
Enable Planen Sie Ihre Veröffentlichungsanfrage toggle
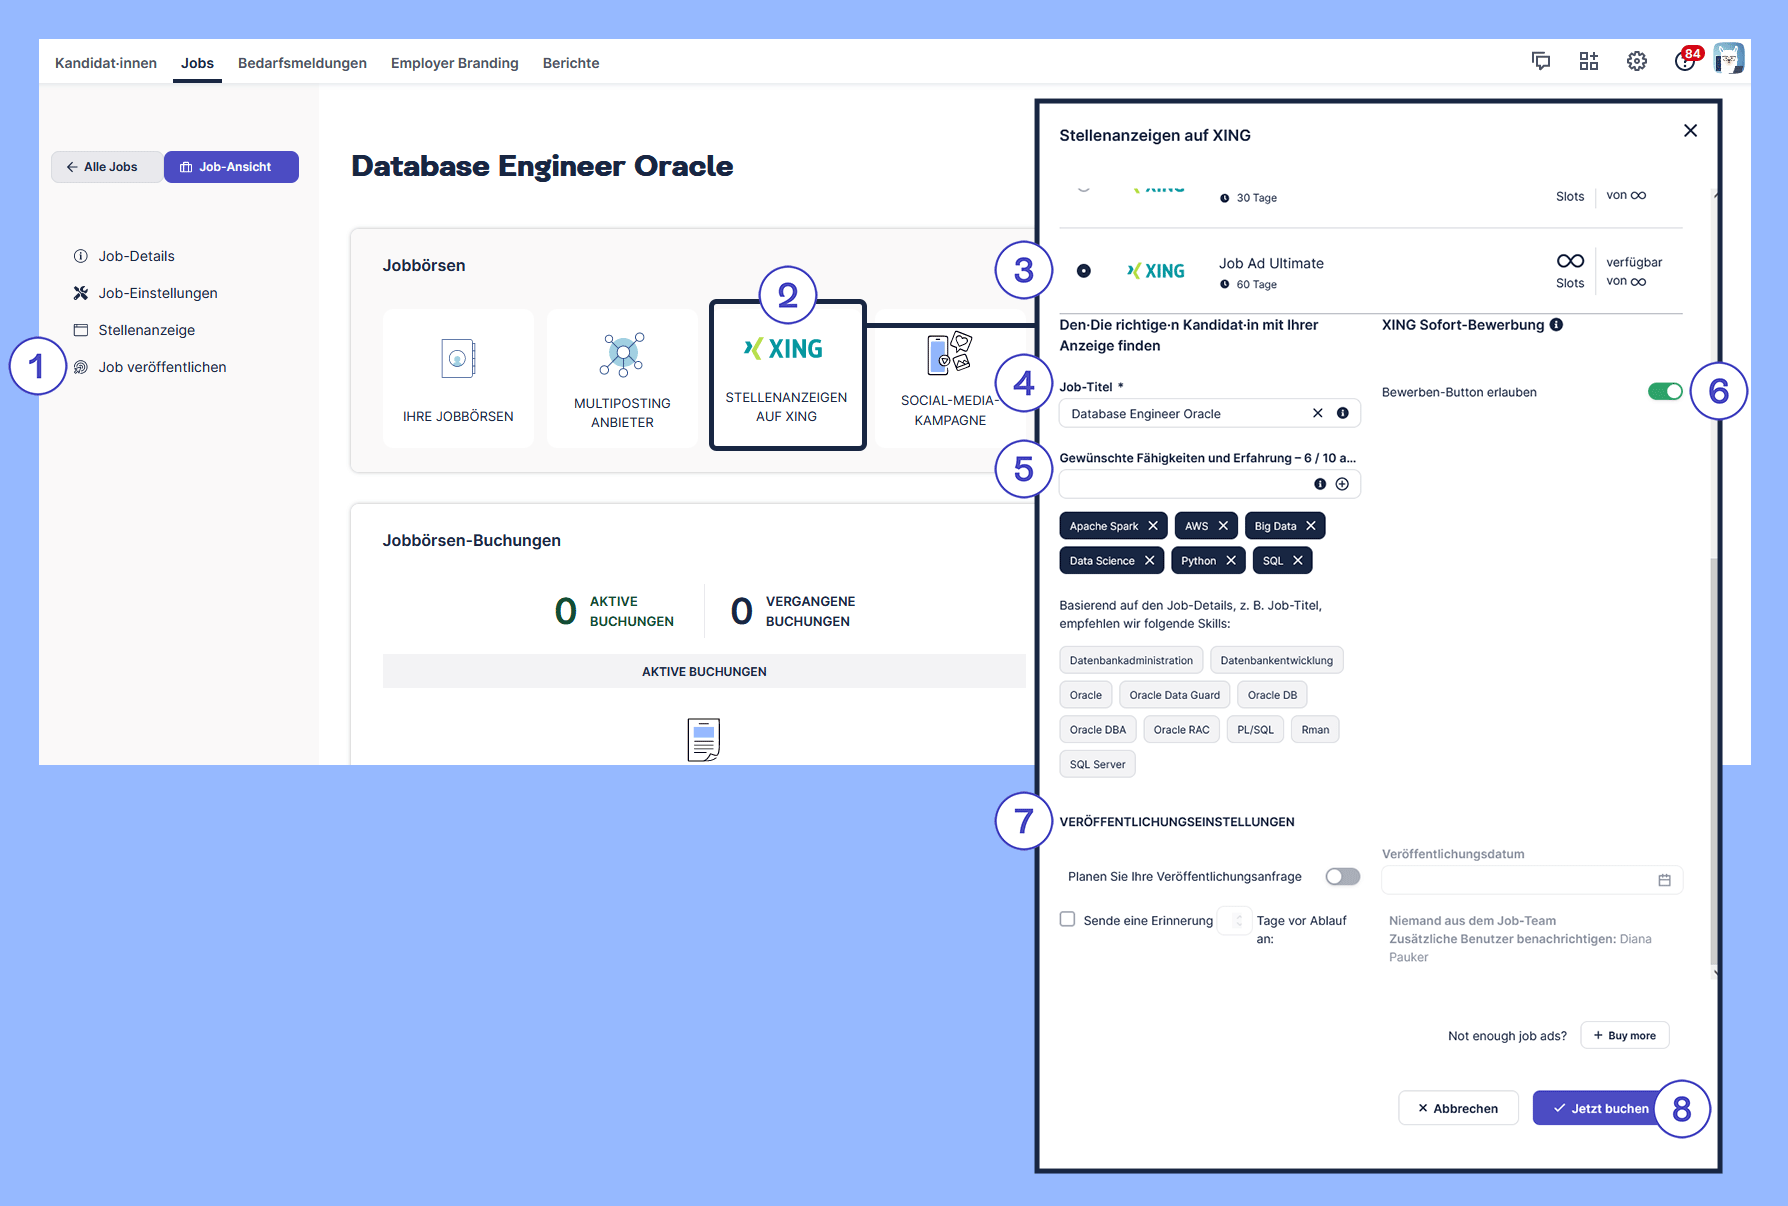(x=1342, y=877)
